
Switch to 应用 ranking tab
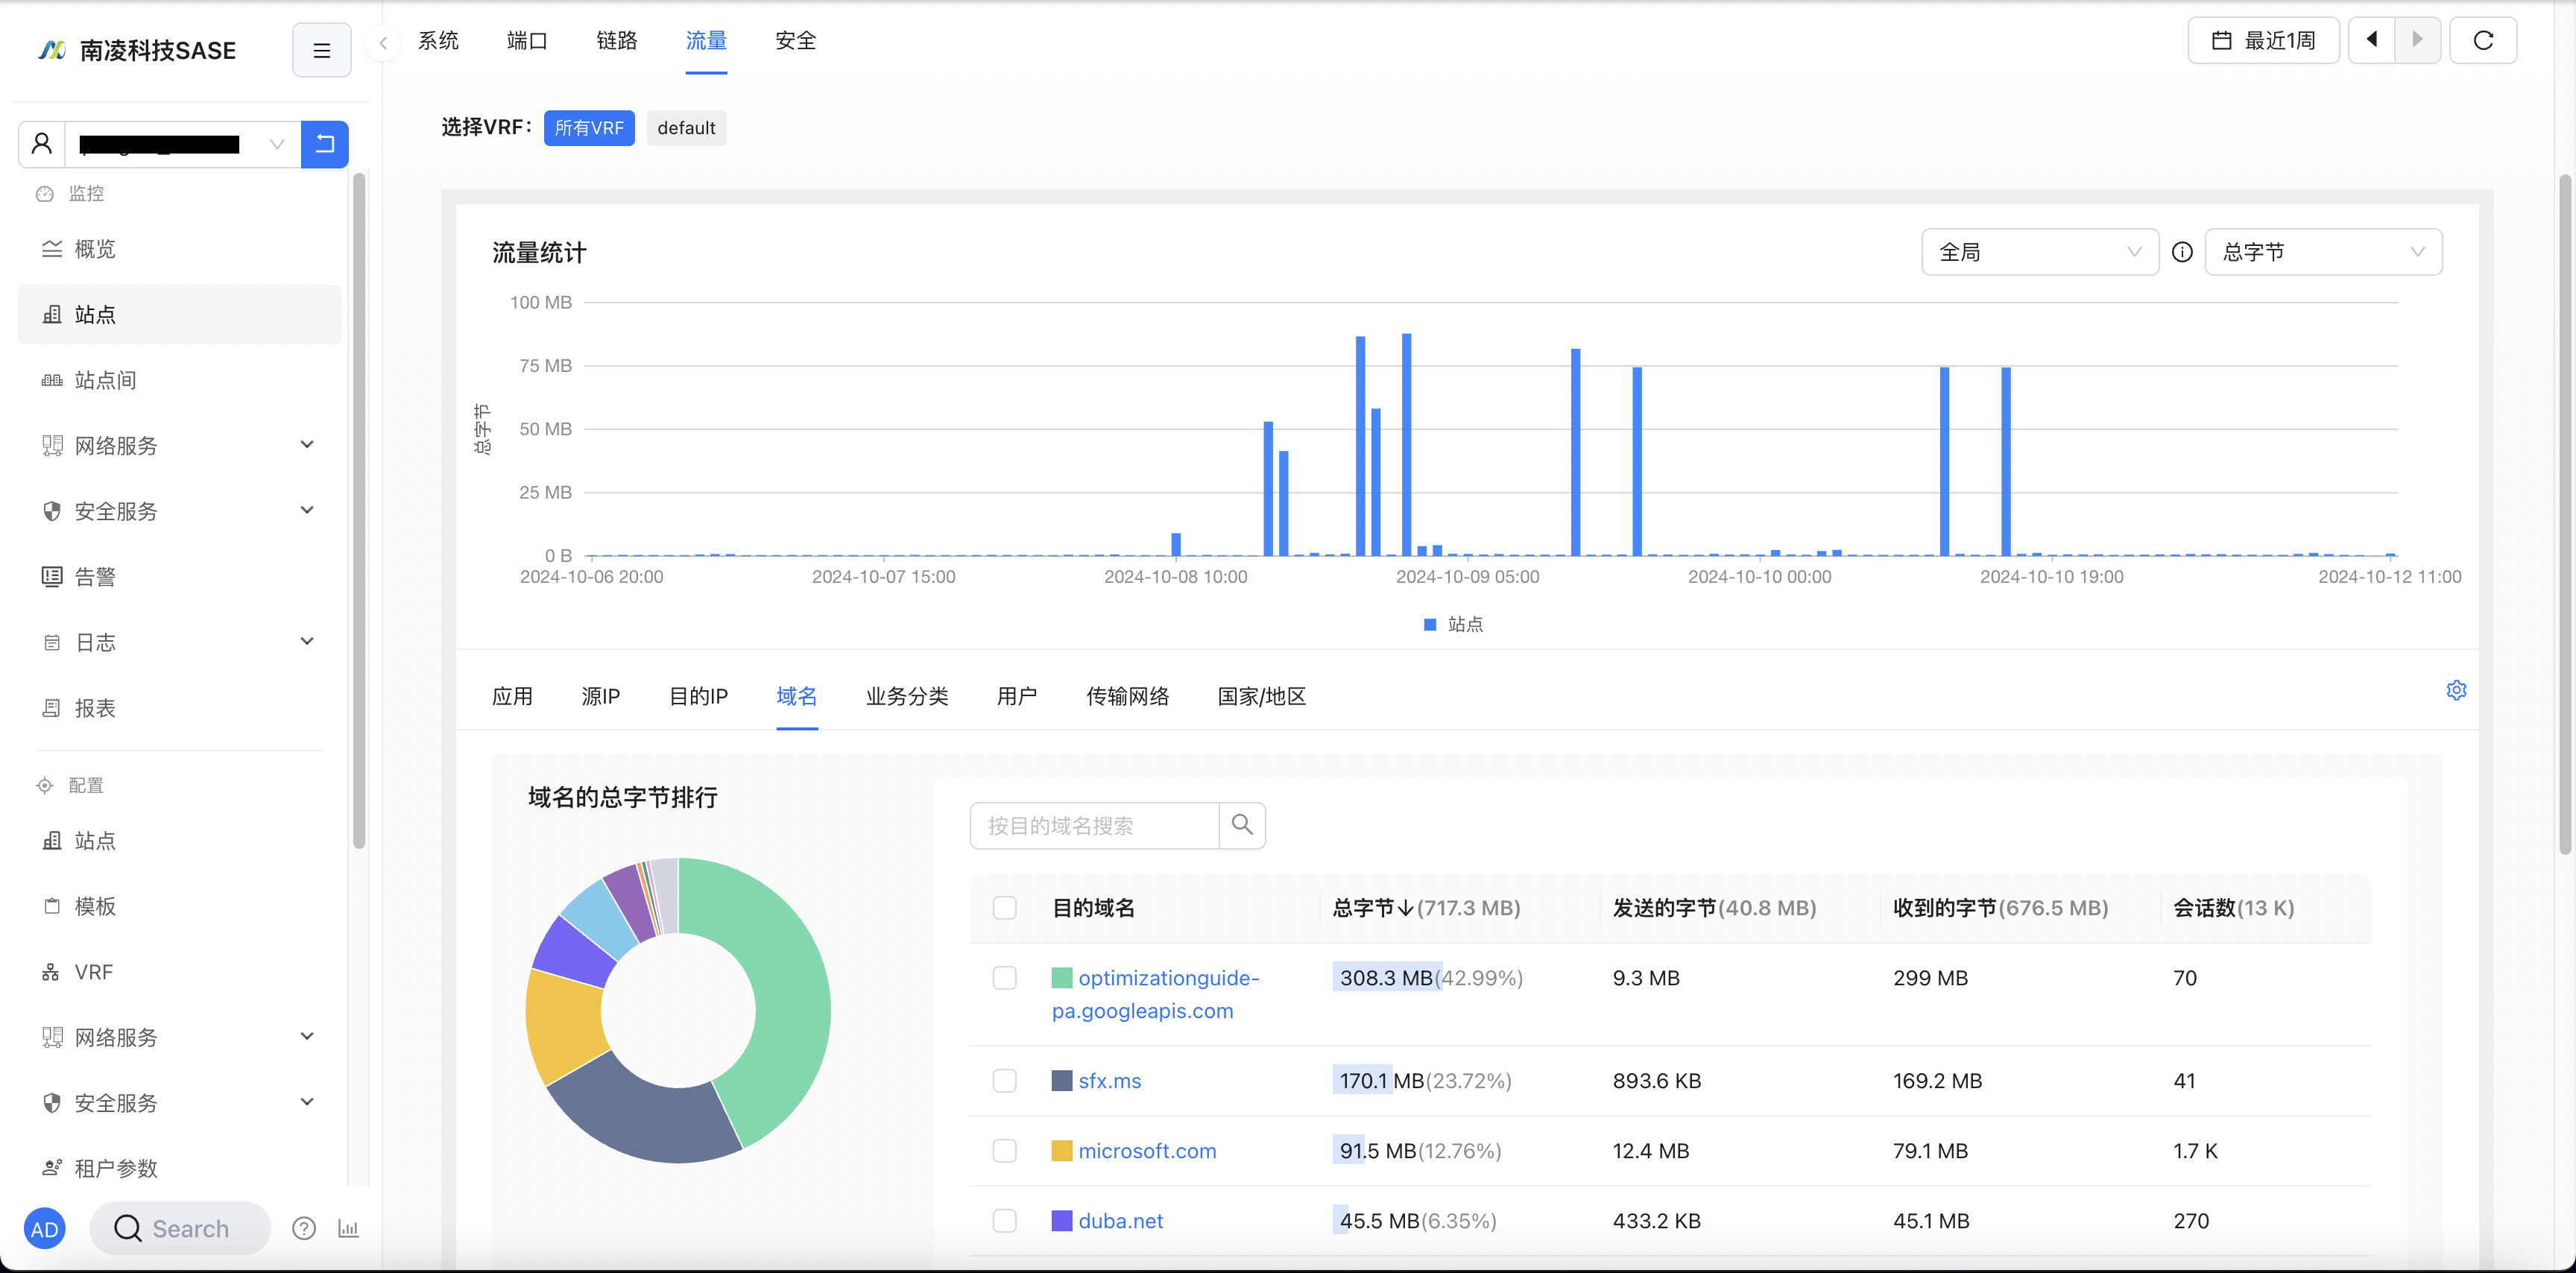click(x=512, y=696)
